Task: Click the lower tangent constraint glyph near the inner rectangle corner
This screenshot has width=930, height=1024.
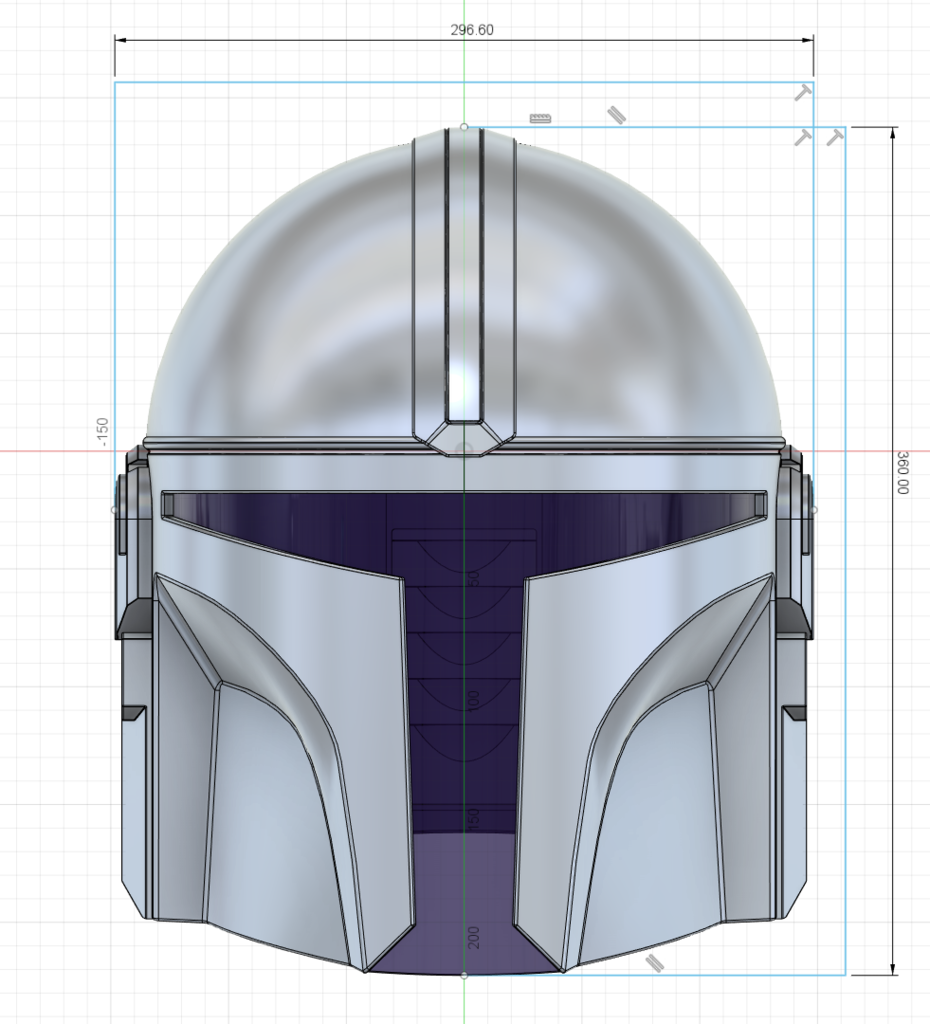Action: pyautogui.click(x=805, y=135)
